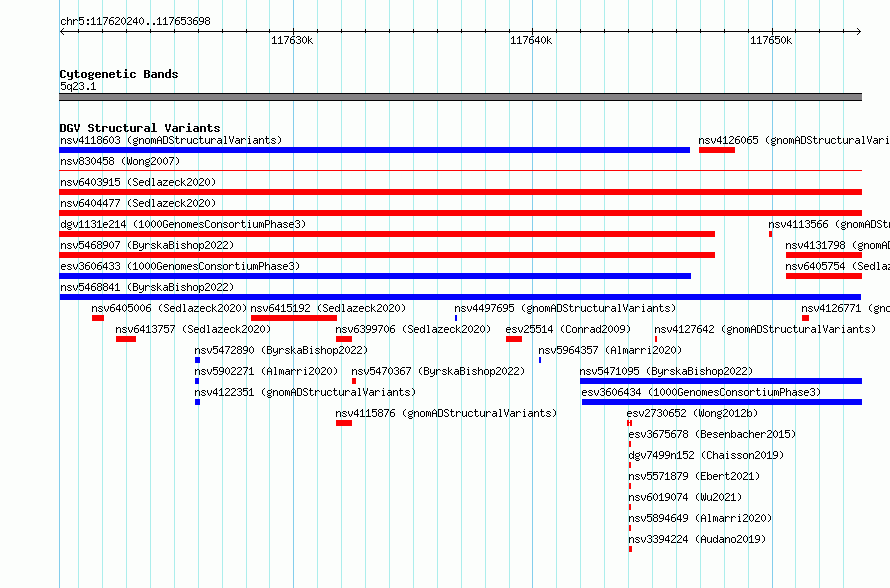Click the blue bar under nsv5471095
890x588 pixels.
pyautogui.click(x=721, y=381)
